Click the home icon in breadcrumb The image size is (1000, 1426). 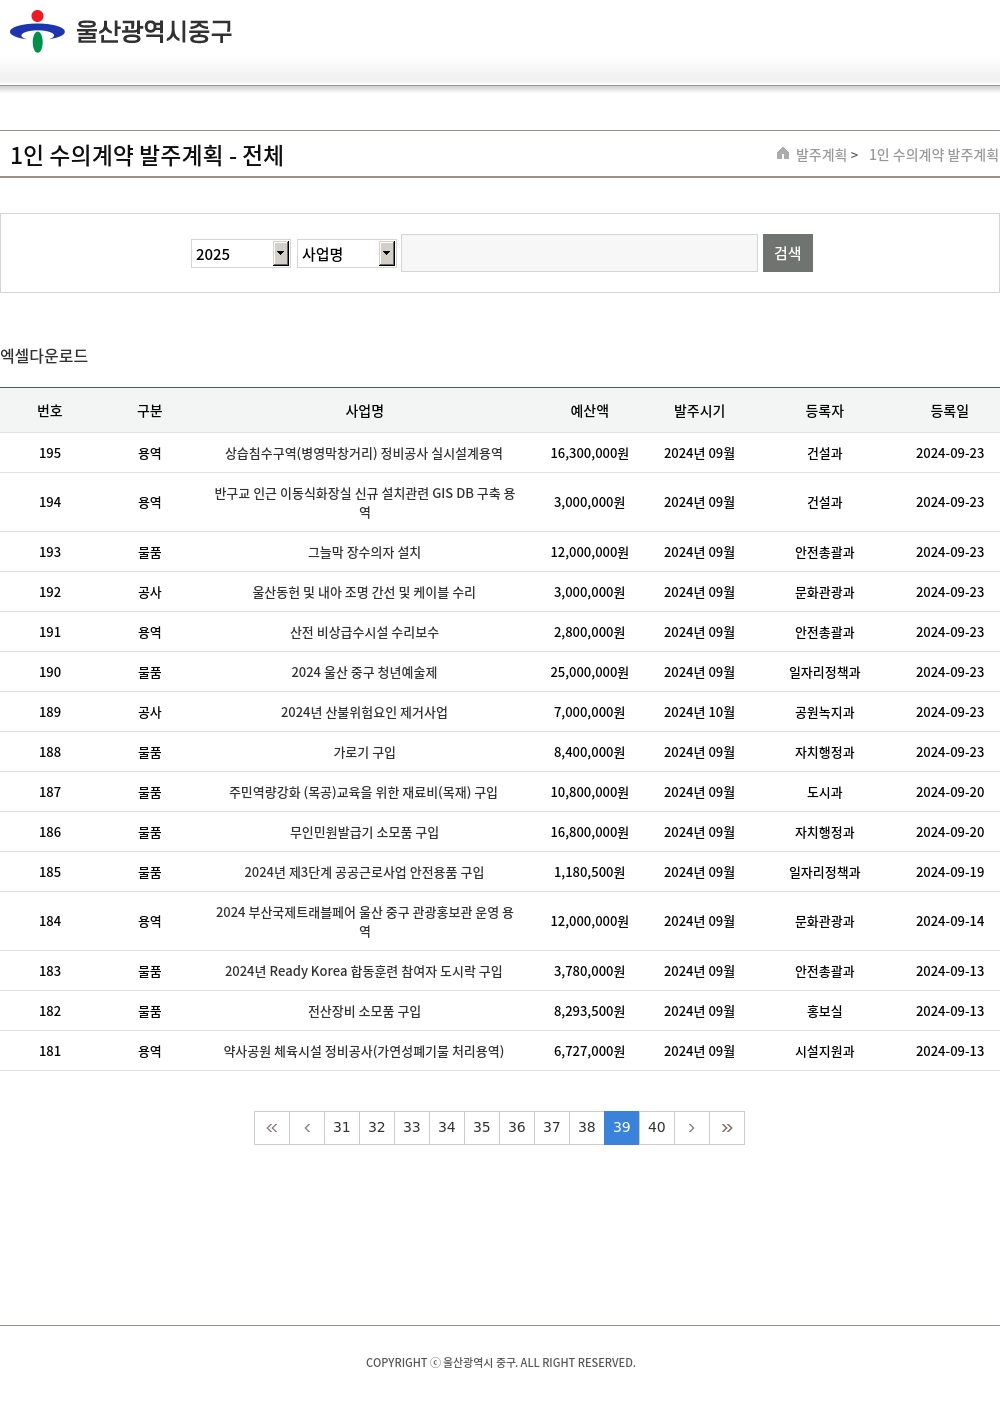pos(783,153)
